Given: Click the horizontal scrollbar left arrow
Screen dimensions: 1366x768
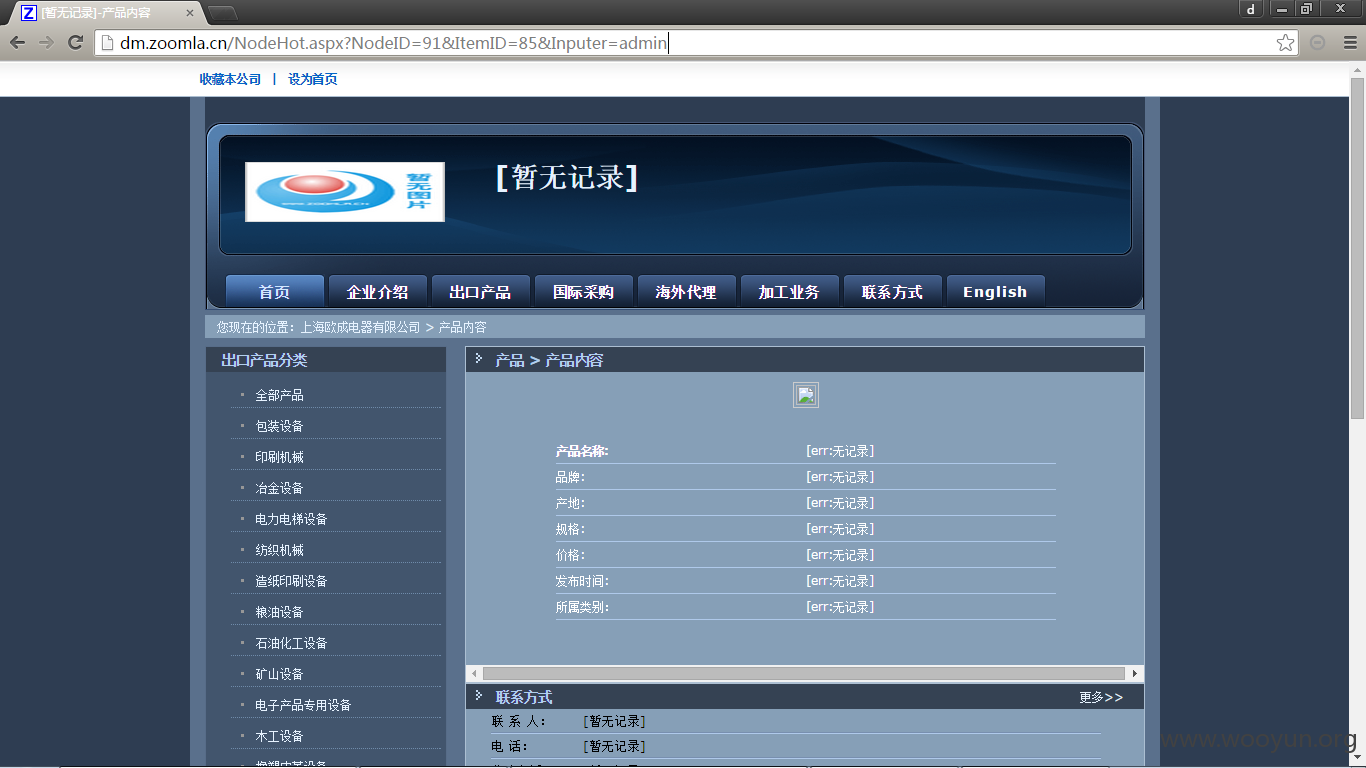Looking at the screenshot, I should (474, 674).
